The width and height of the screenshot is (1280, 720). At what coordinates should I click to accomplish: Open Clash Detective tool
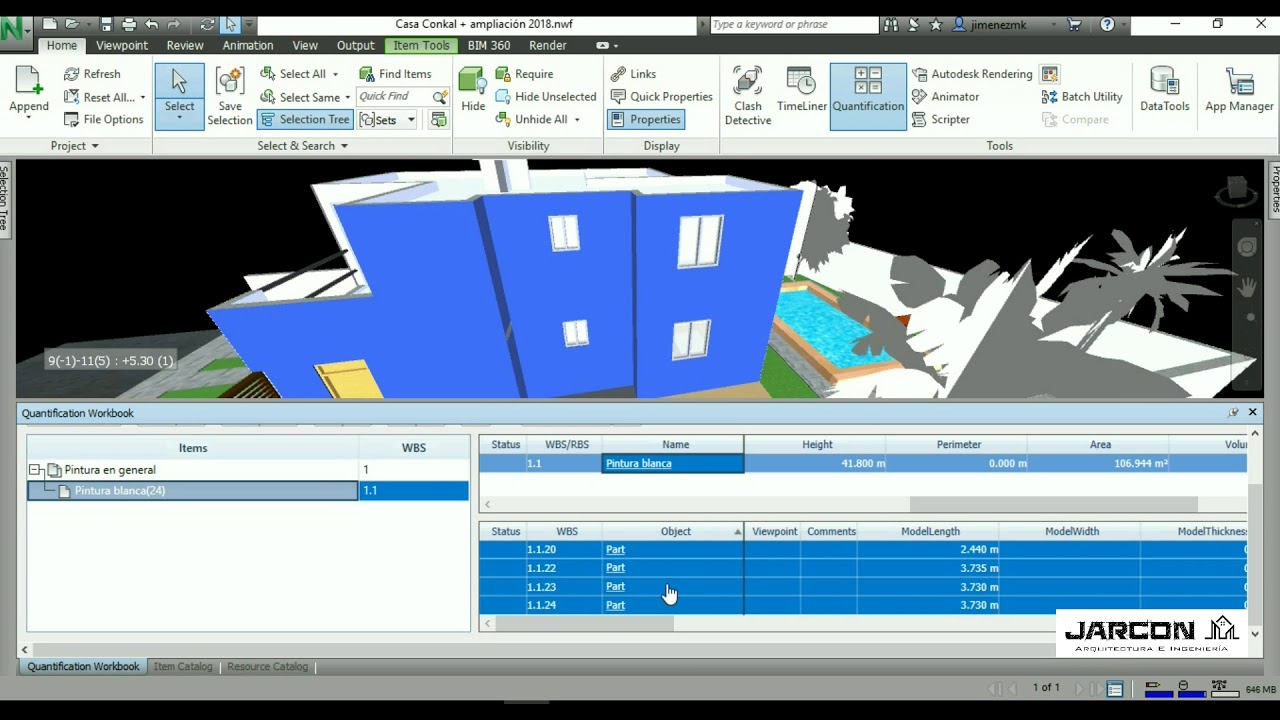coord(748,96)
